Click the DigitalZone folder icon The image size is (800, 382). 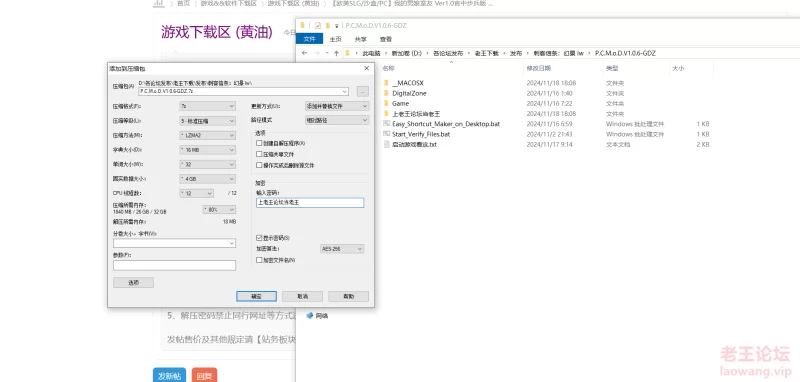(386, 93)
